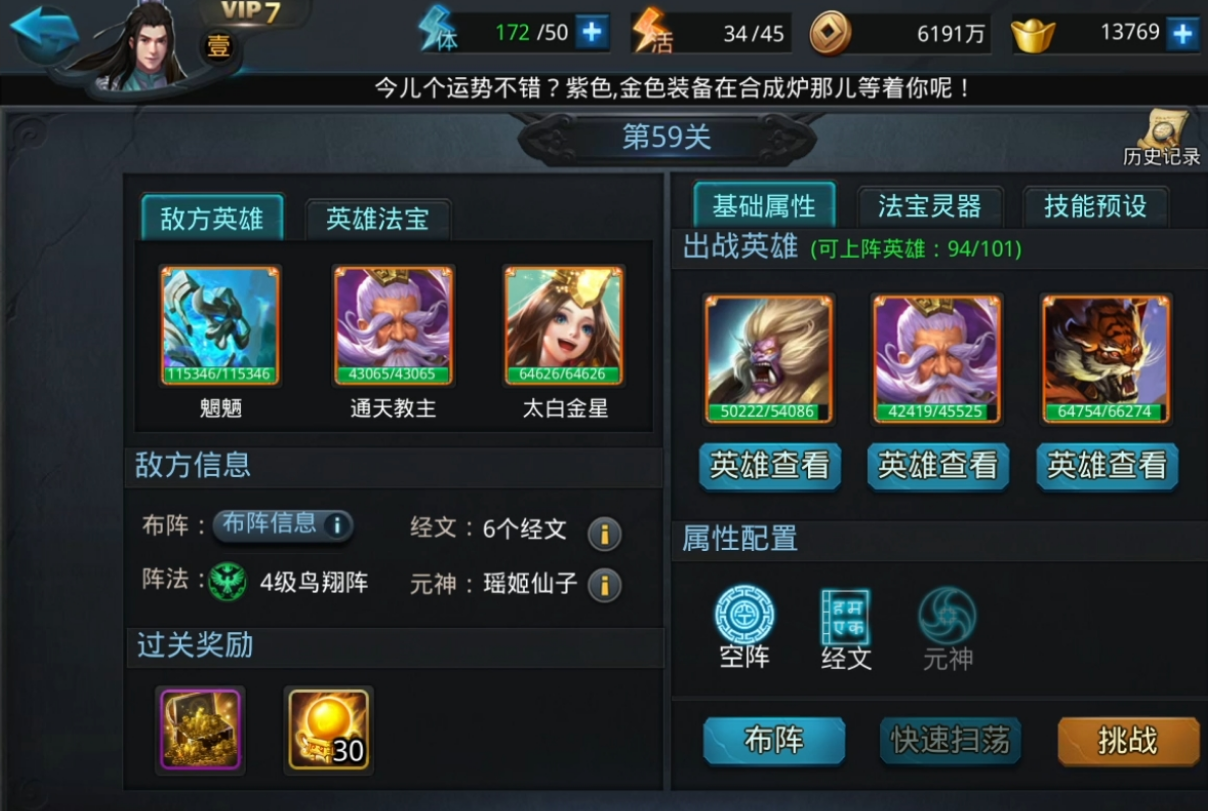Add stamina with the 体 plus icon
The image size is (1208, 811).
click(592, 32)
